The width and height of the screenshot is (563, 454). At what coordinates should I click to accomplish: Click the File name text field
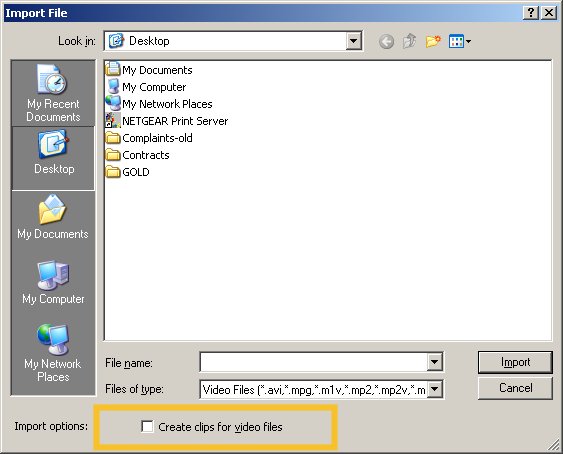click(313, 362)
